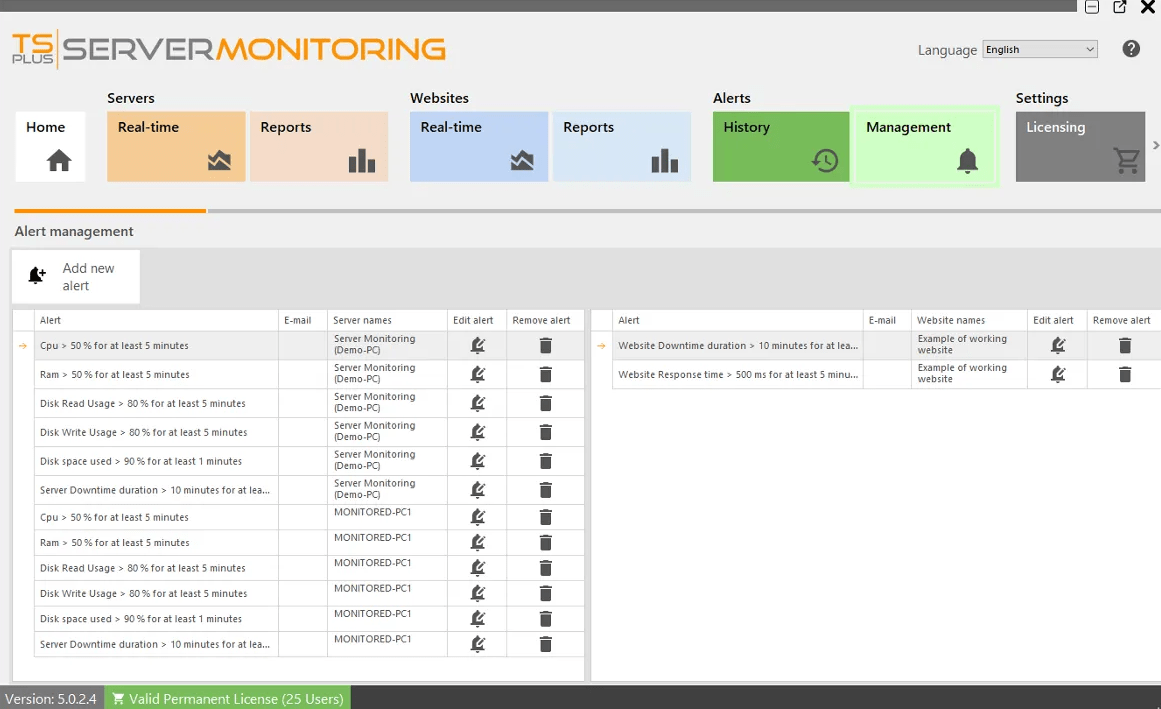Remove Demo-PC Disk Read Usage alert
This screenshot has width=1161, height=709.
pyautogui.click(x=546, y=403)
